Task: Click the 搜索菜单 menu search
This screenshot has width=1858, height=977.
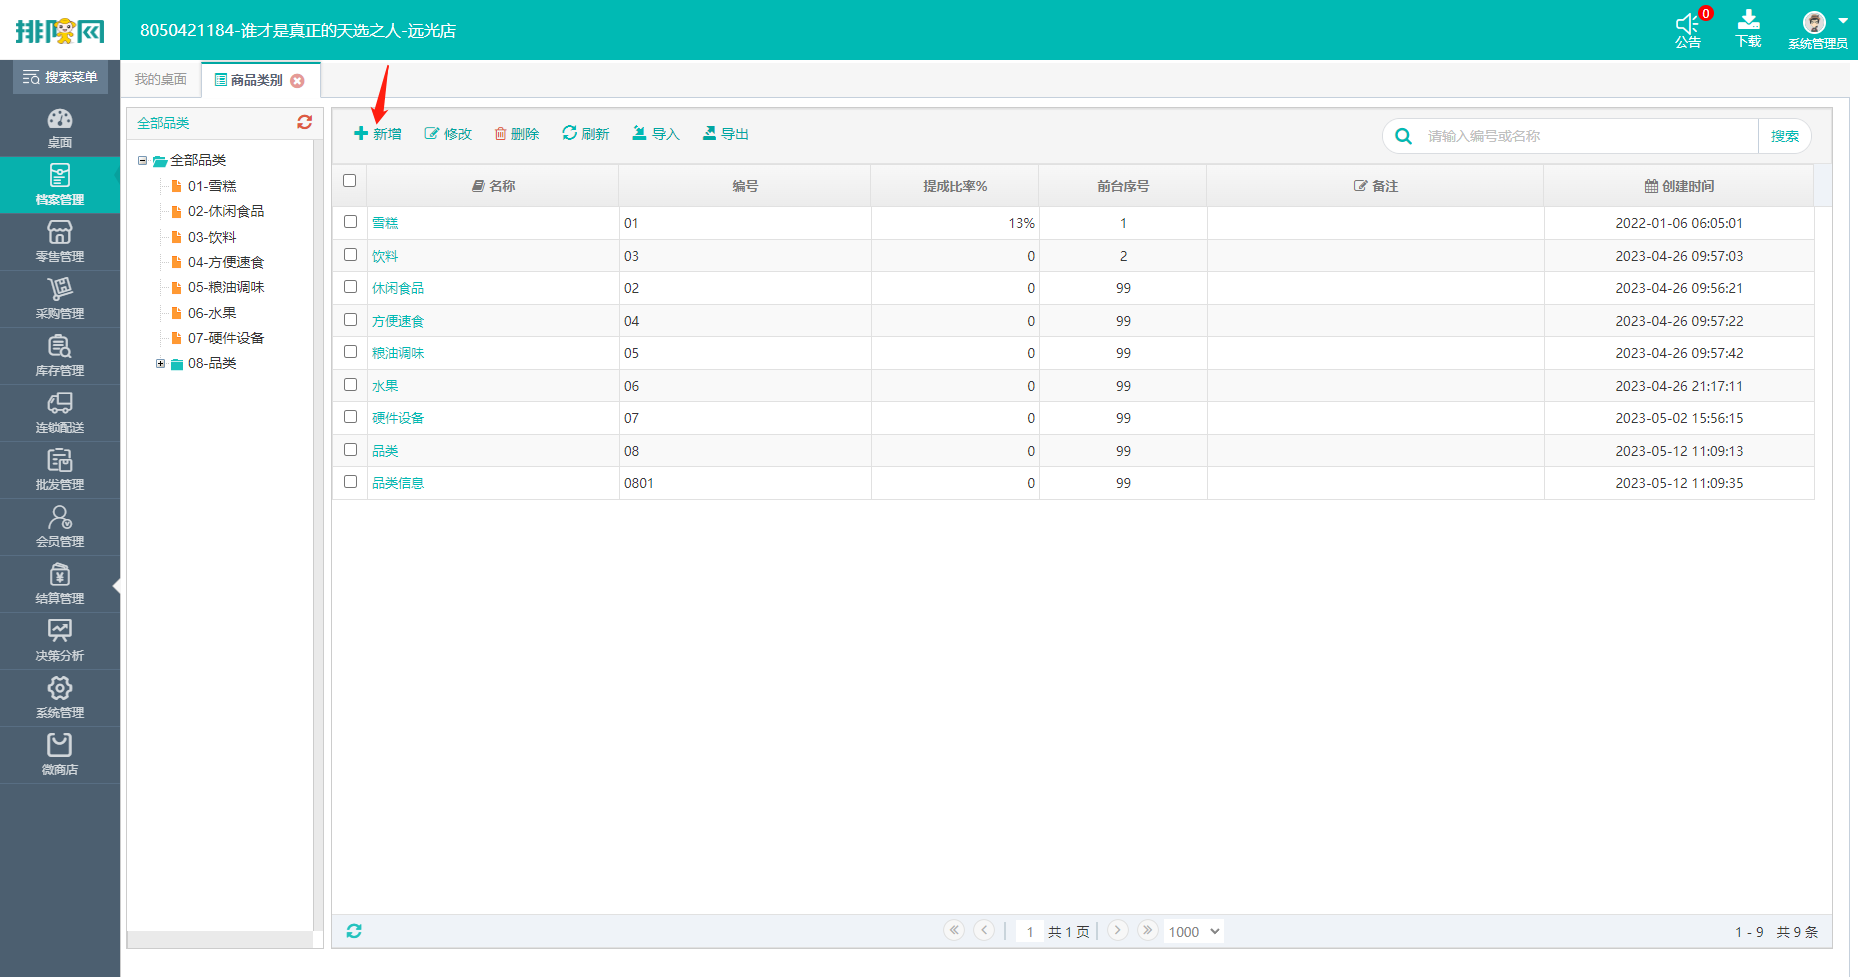Action: click(60, 77)
